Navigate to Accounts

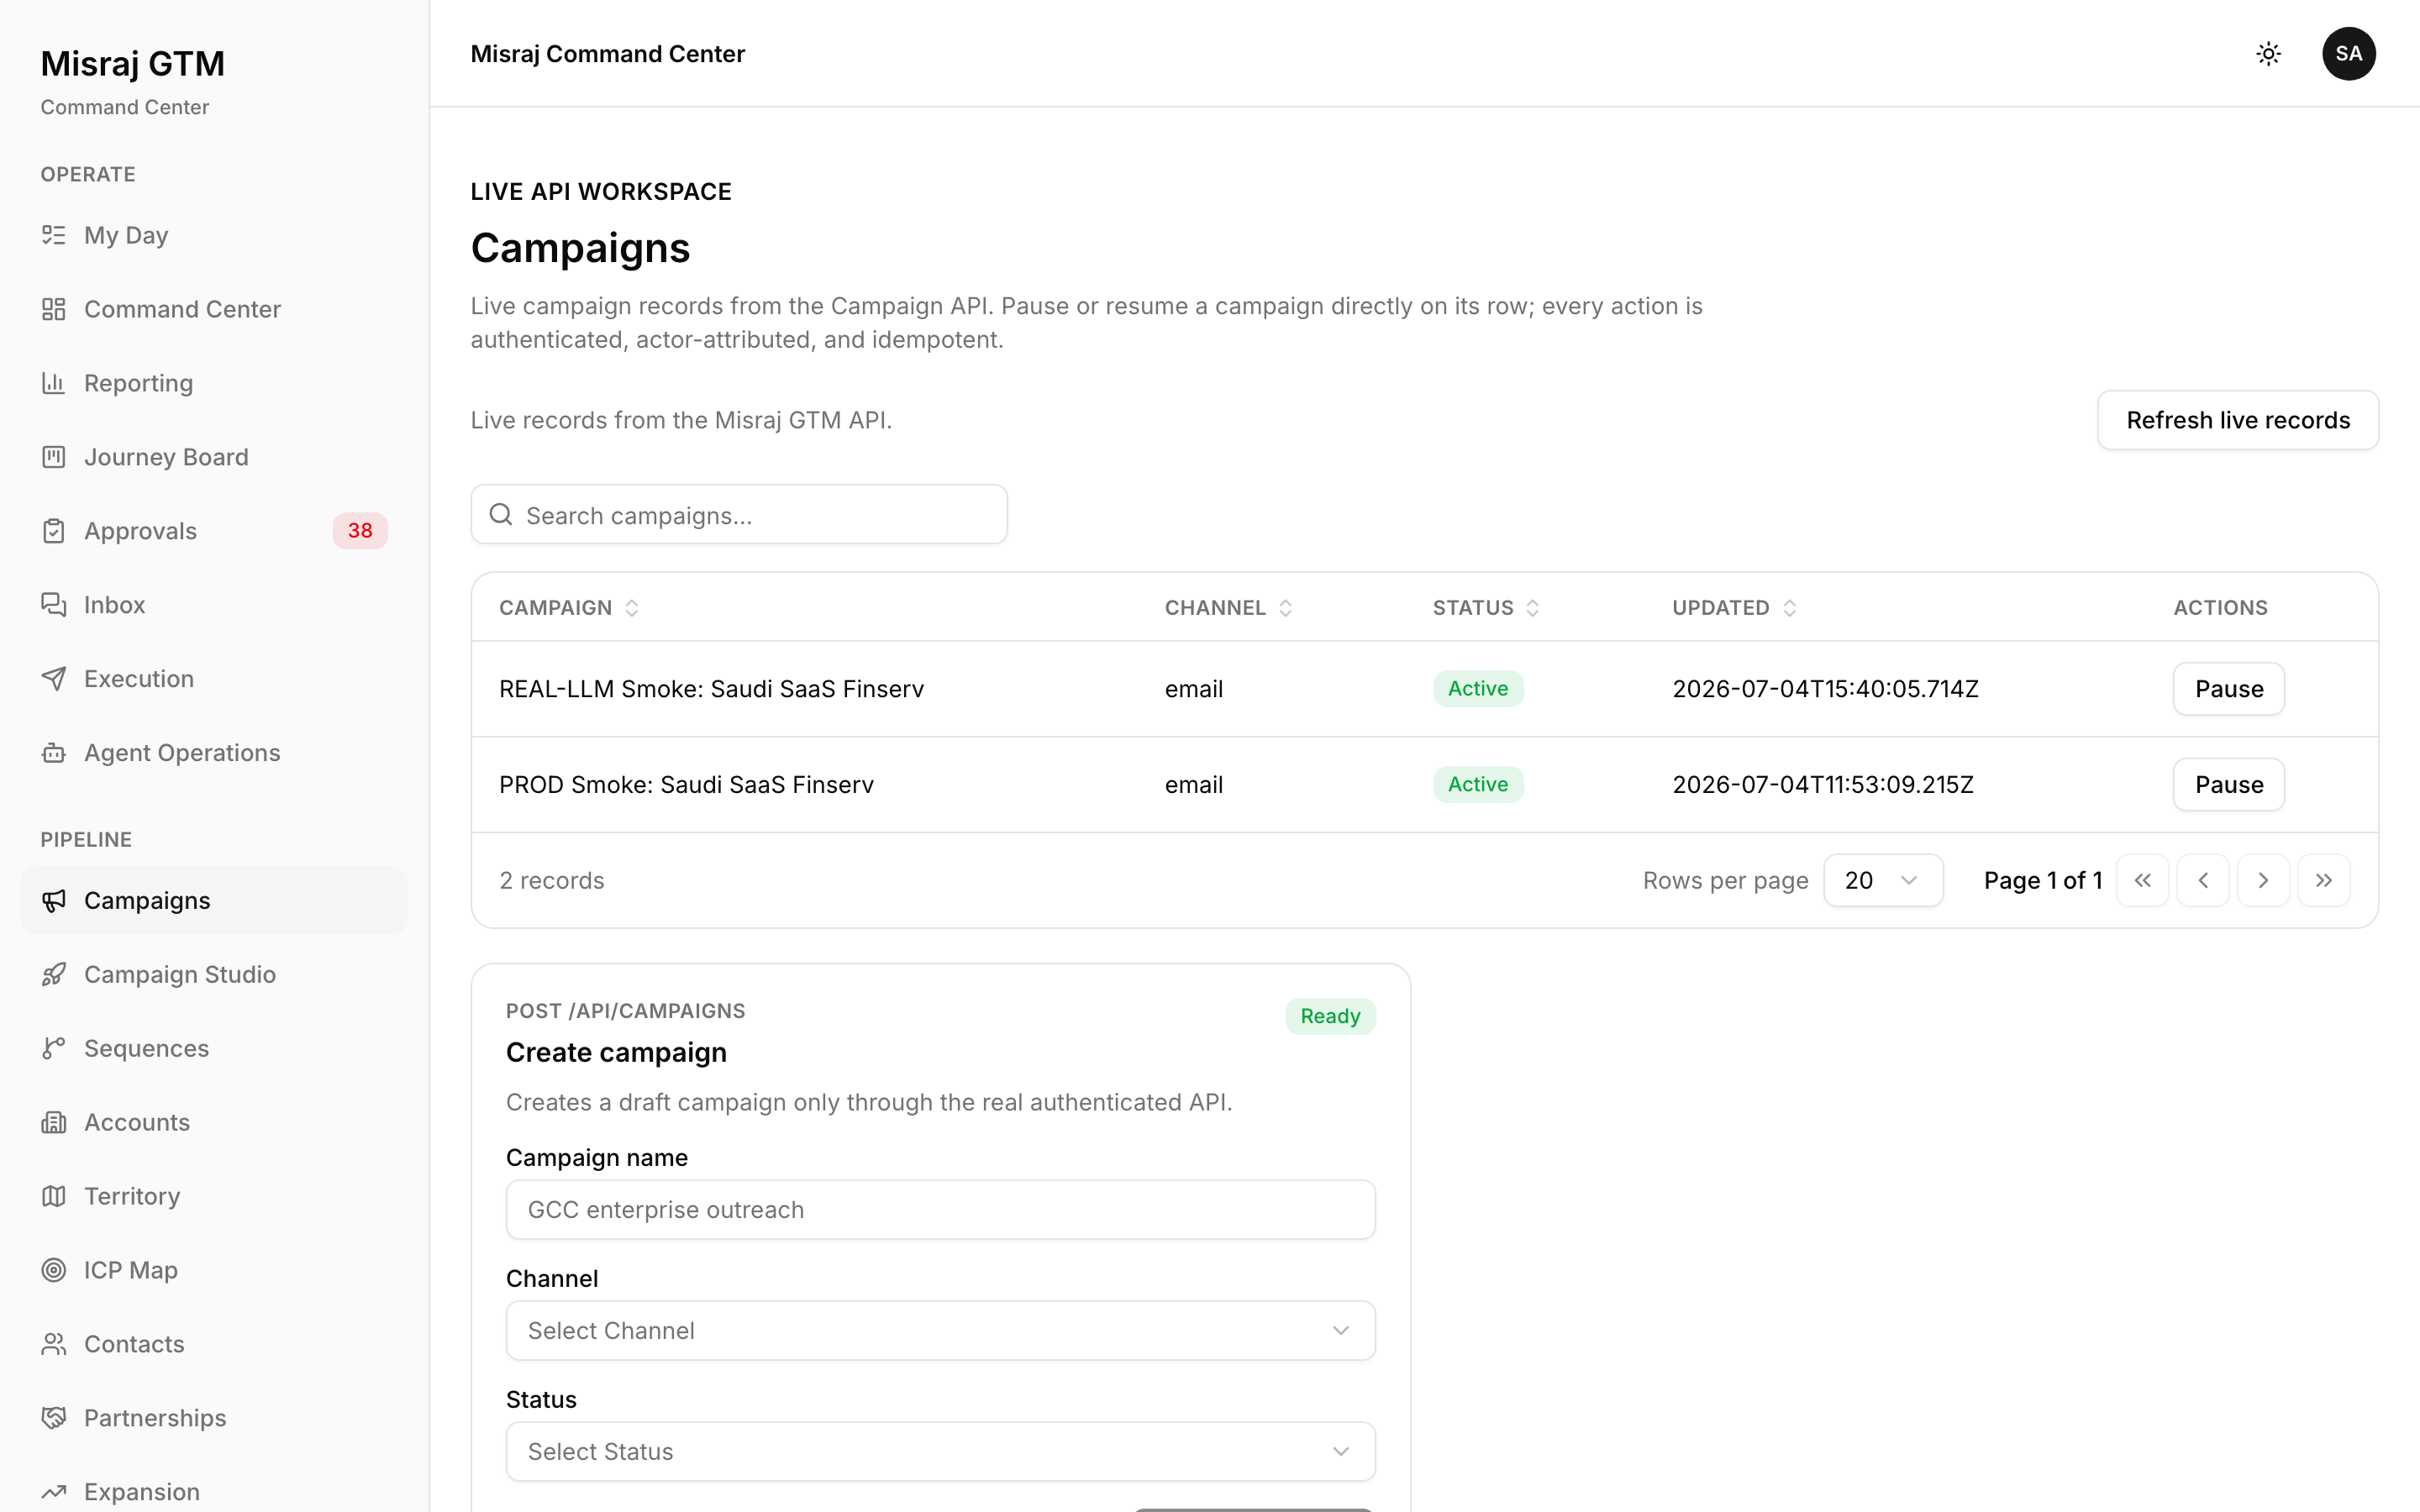pos(214,1123)
